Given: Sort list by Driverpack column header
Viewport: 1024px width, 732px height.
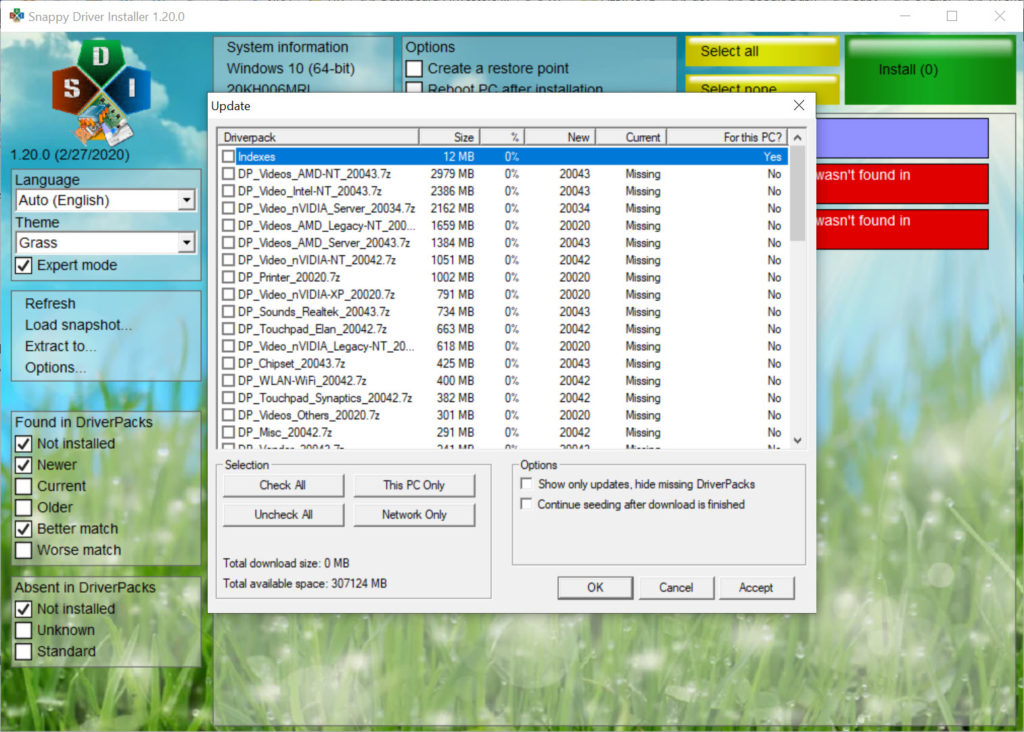Looking at the screenshot, I should pyautogui.click(x=318, y=137).
